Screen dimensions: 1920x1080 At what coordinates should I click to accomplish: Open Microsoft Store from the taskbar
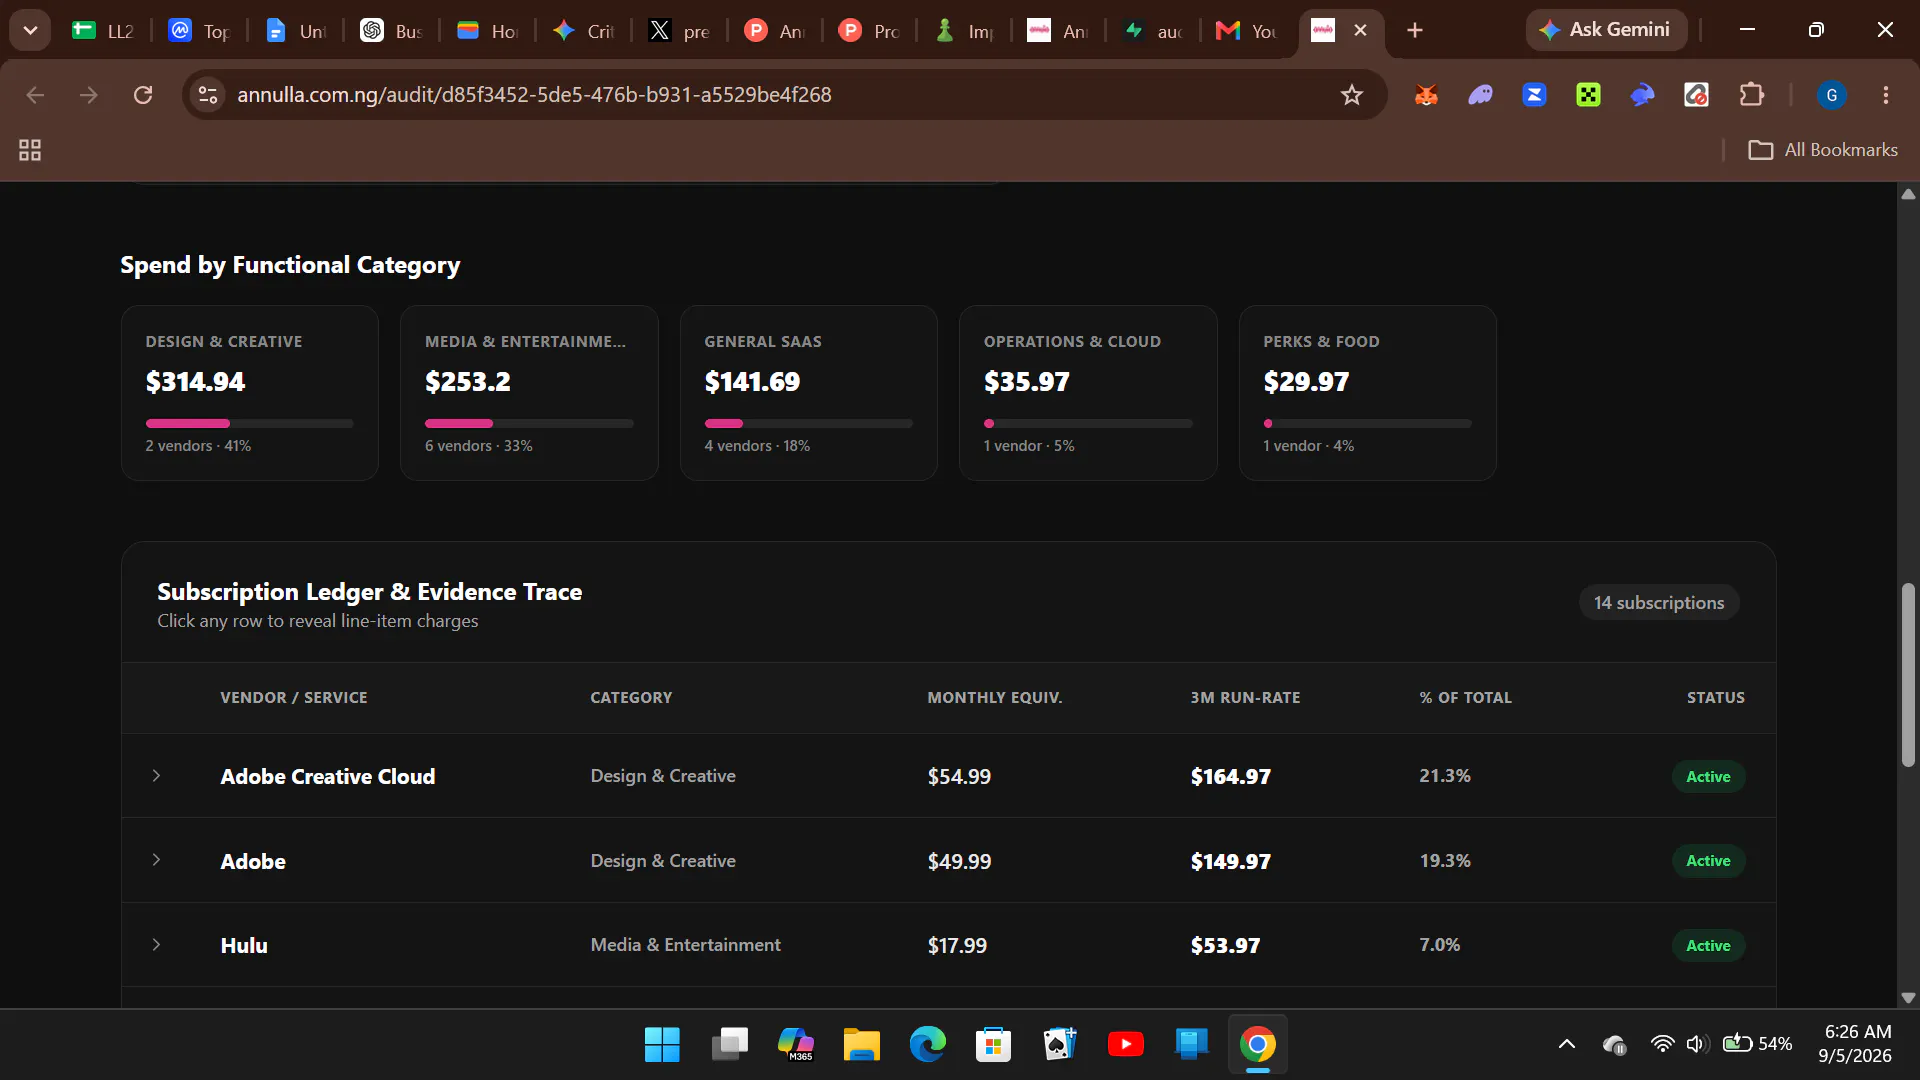tap(993, 1044)
